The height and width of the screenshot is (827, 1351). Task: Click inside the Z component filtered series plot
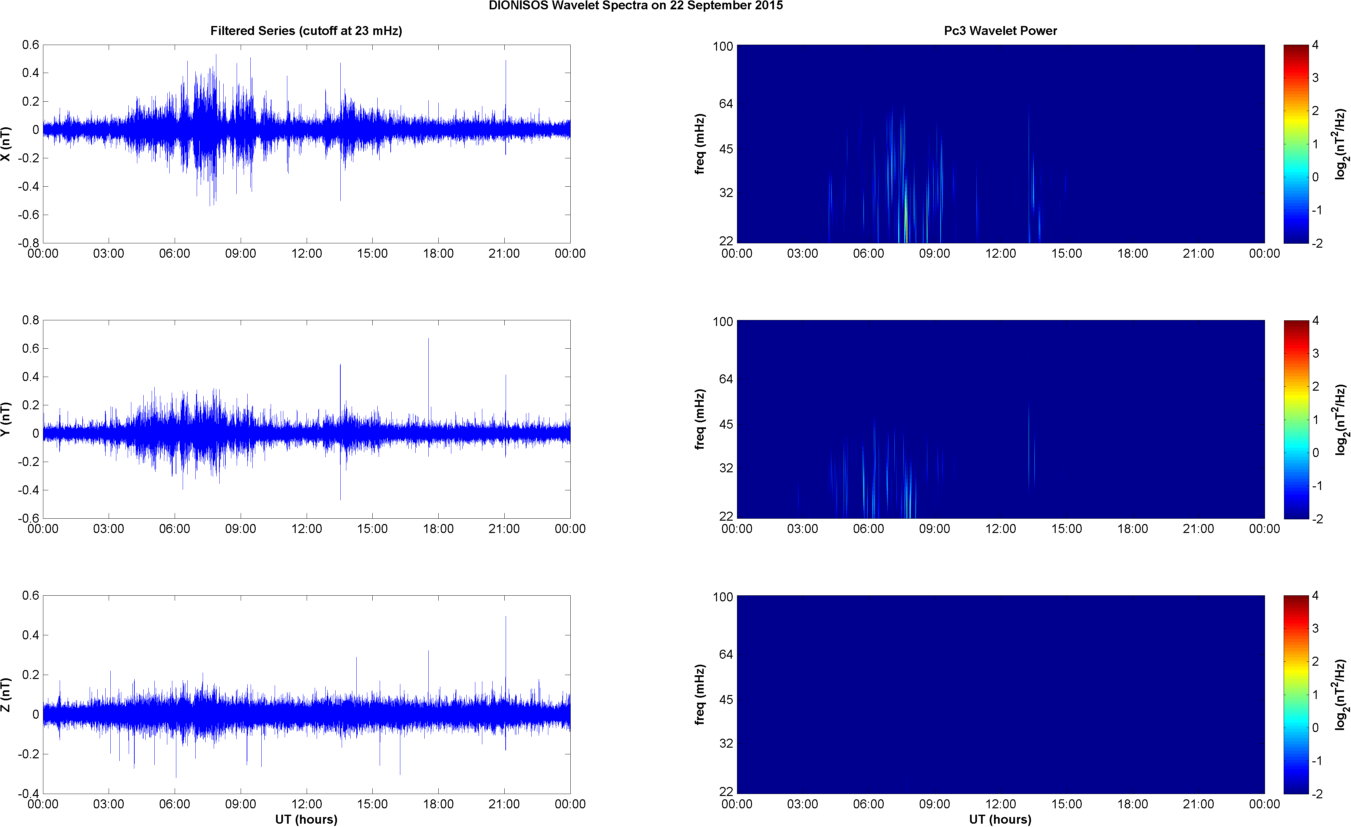pyautogui.click(x=306, y=694)
